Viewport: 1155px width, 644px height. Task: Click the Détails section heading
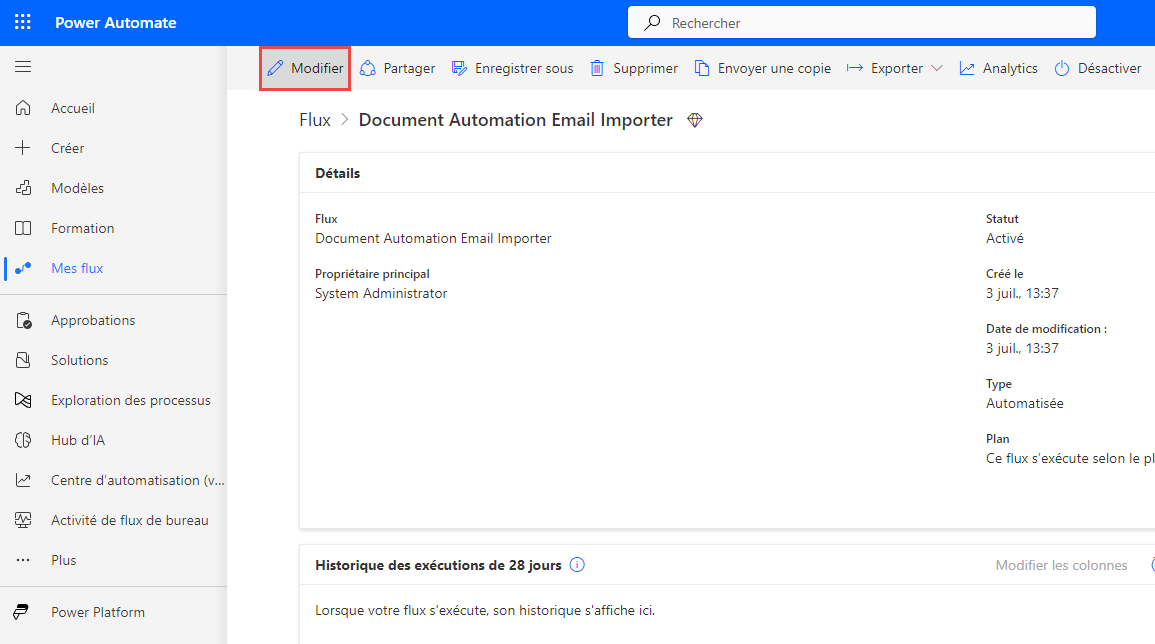[337, 173]
